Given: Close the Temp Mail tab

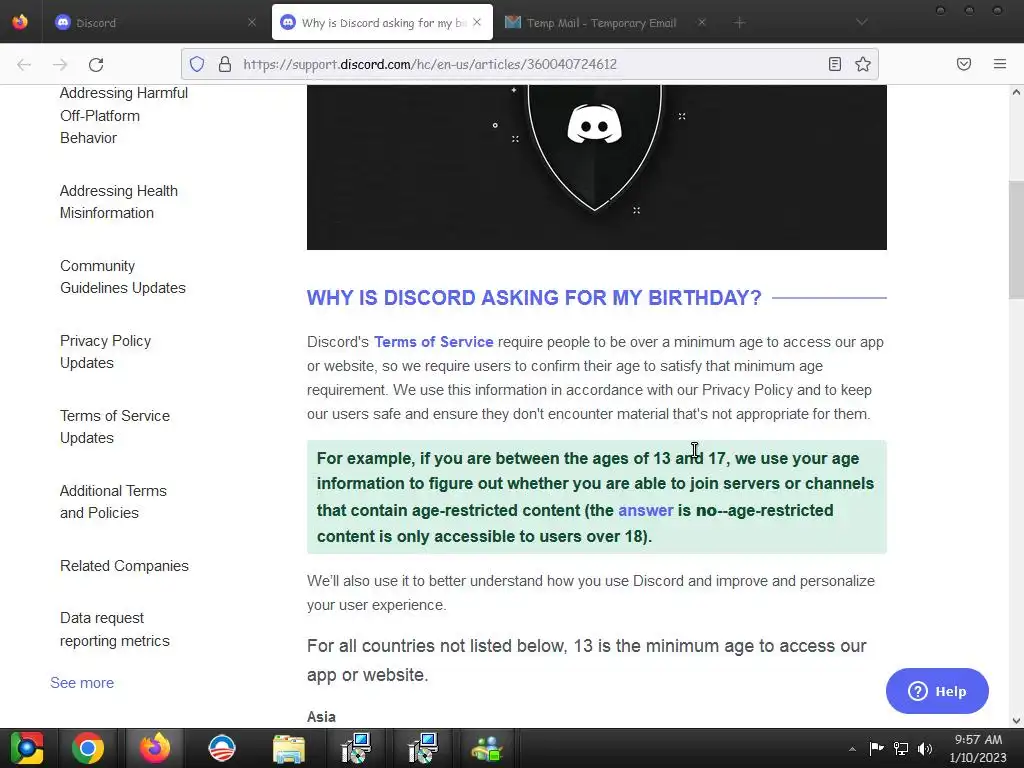Looking at the screenshot, I should [701, 23].
